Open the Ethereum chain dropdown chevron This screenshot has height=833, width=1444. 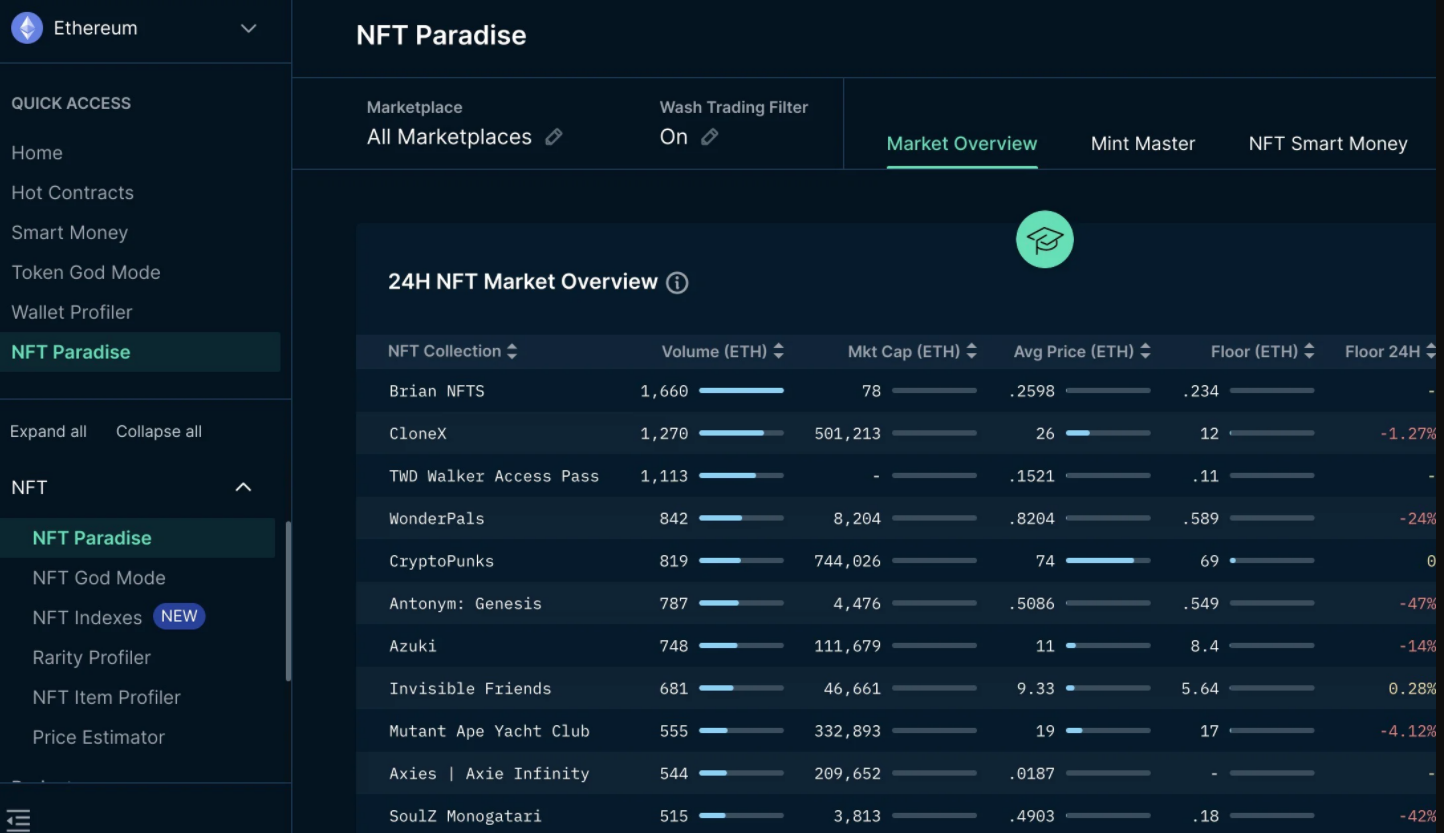(x=249, y=28)
